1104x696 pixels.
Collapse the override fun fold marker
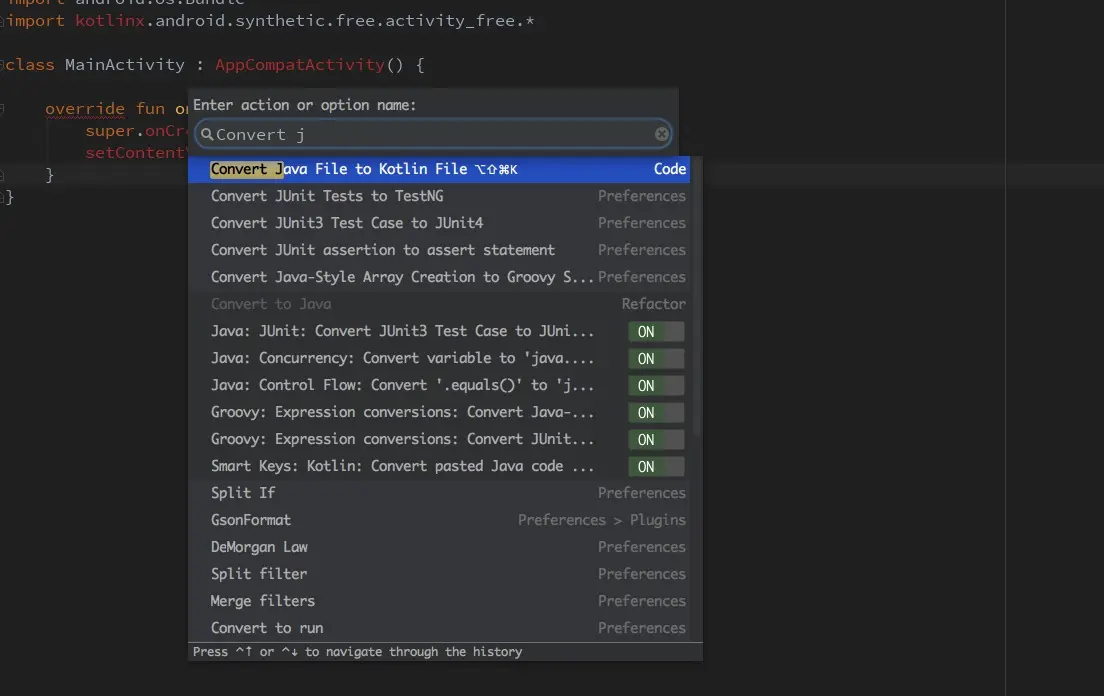pyautogui.click(x=3, y=108)
